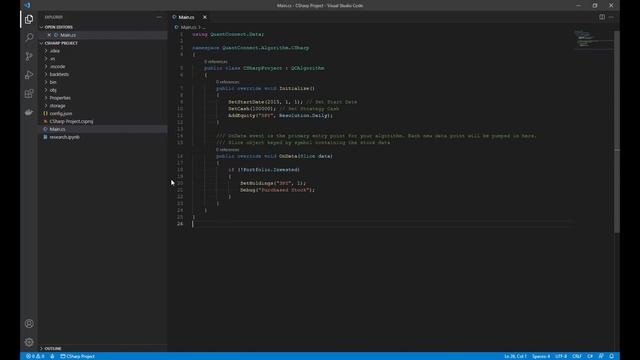The height and width of the screenshot is (360, 640).
Task: Open the editor More Actions ellipsis
Action: [x=611, y=17]
